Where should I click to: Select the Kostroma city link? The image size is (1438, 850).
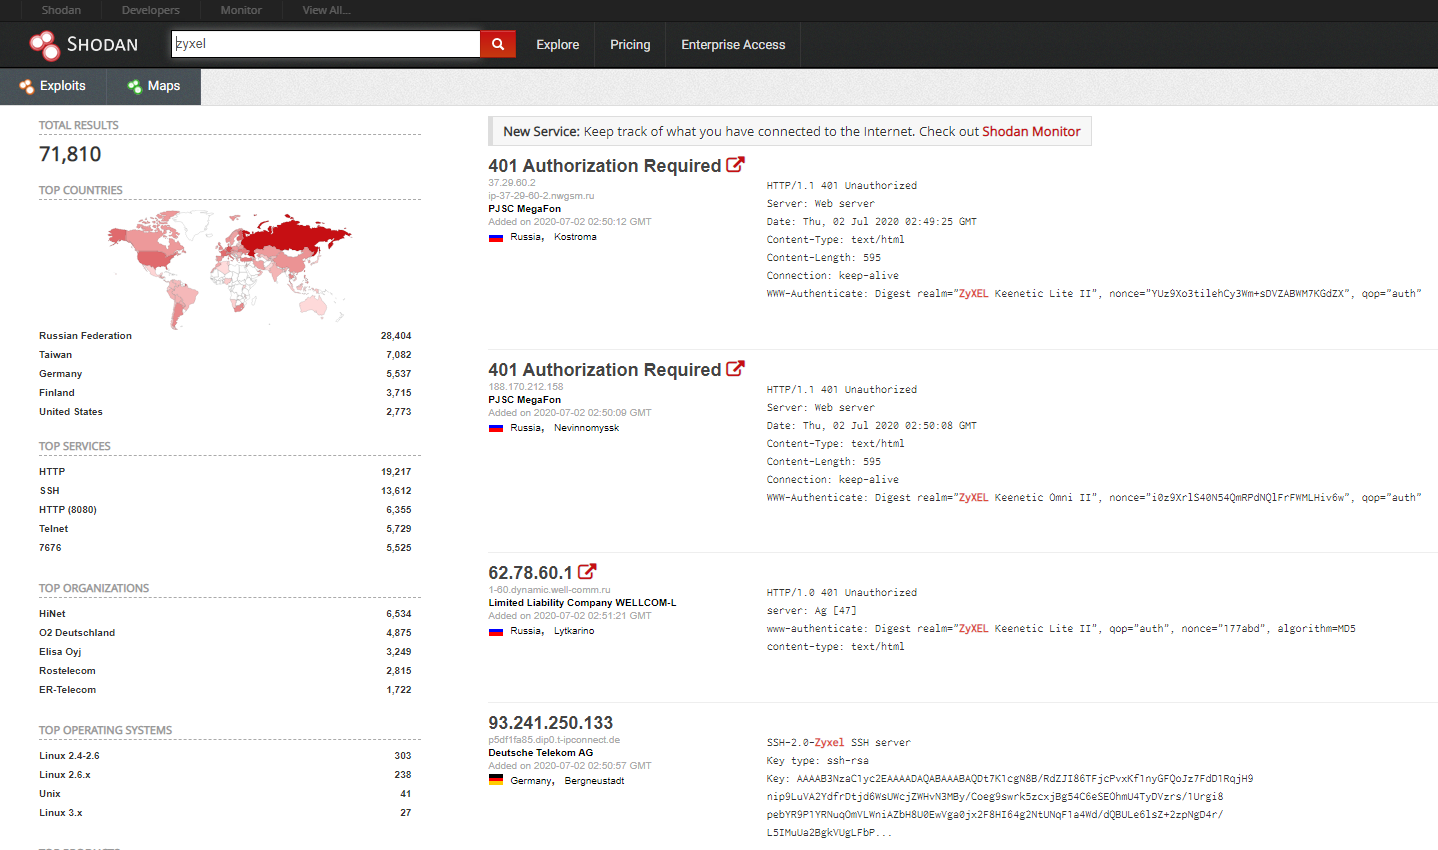point(575,238)
